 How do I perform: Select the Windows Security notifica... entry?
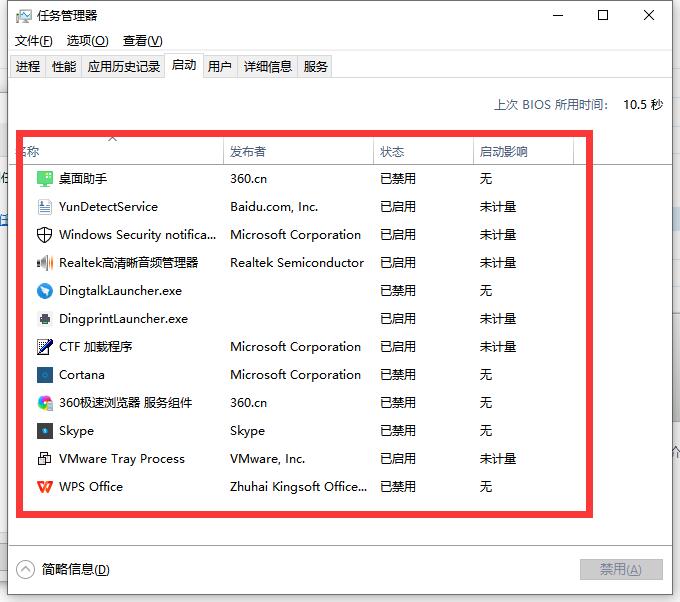[x=137, y=235]
